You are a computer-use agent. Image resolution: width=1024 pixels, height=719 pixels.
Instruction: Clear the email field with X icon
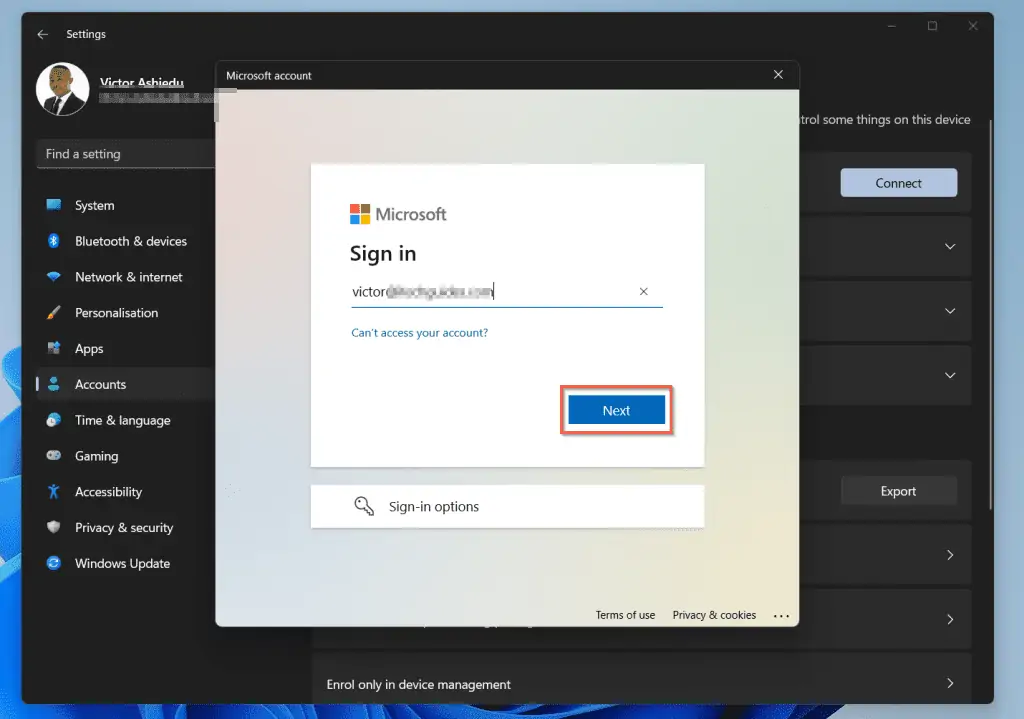point(643,291)
